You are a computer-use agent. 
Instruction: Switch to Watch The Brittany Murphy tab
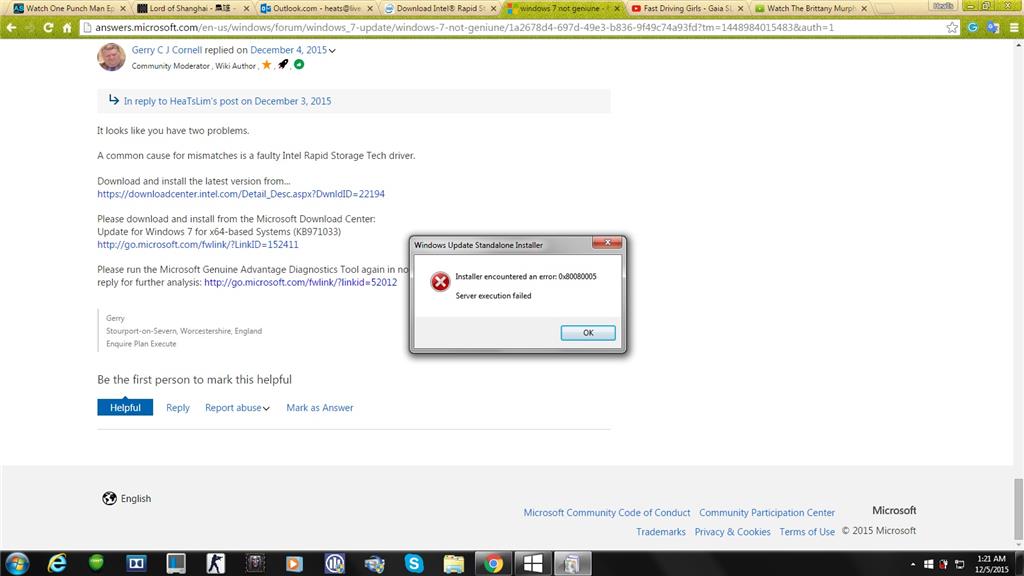click(810, 8)
